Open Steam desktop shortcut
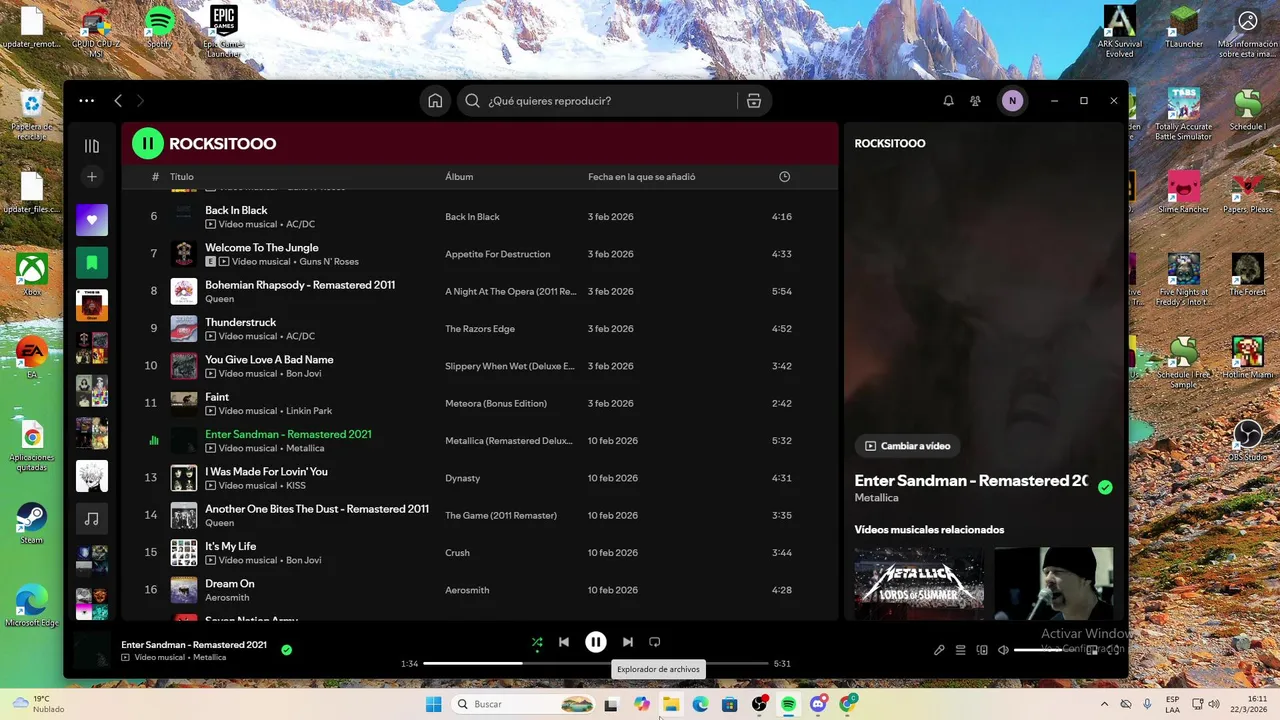Viewport: 1280px width, 720px height. 32,523
